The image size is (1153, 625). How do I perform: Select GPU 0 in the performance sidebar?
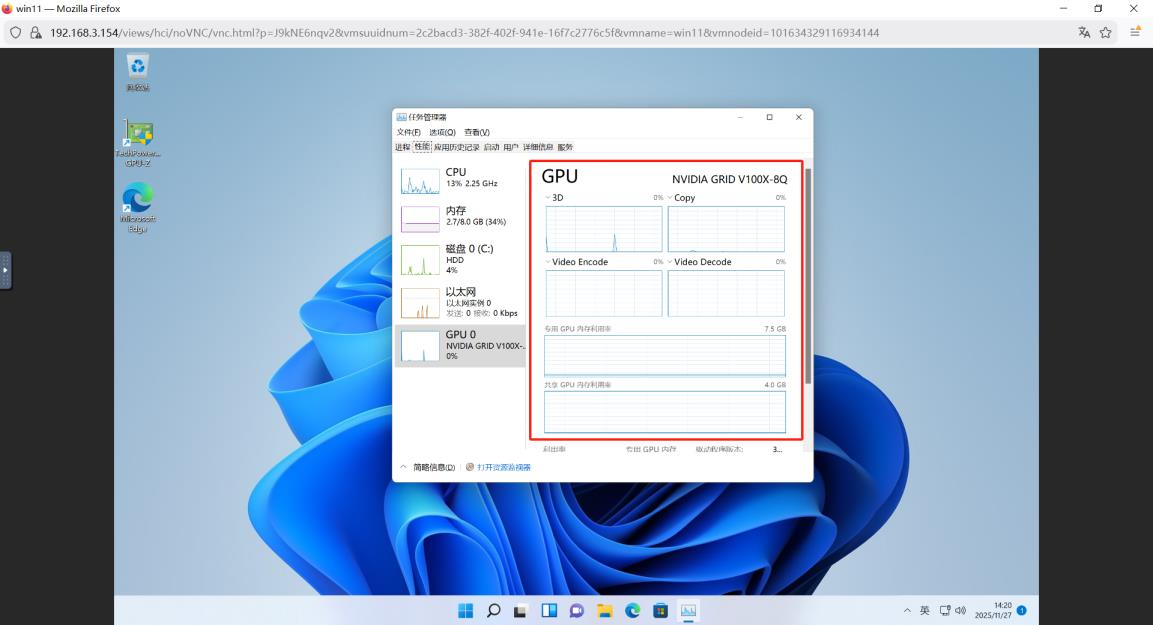point(460,345)
